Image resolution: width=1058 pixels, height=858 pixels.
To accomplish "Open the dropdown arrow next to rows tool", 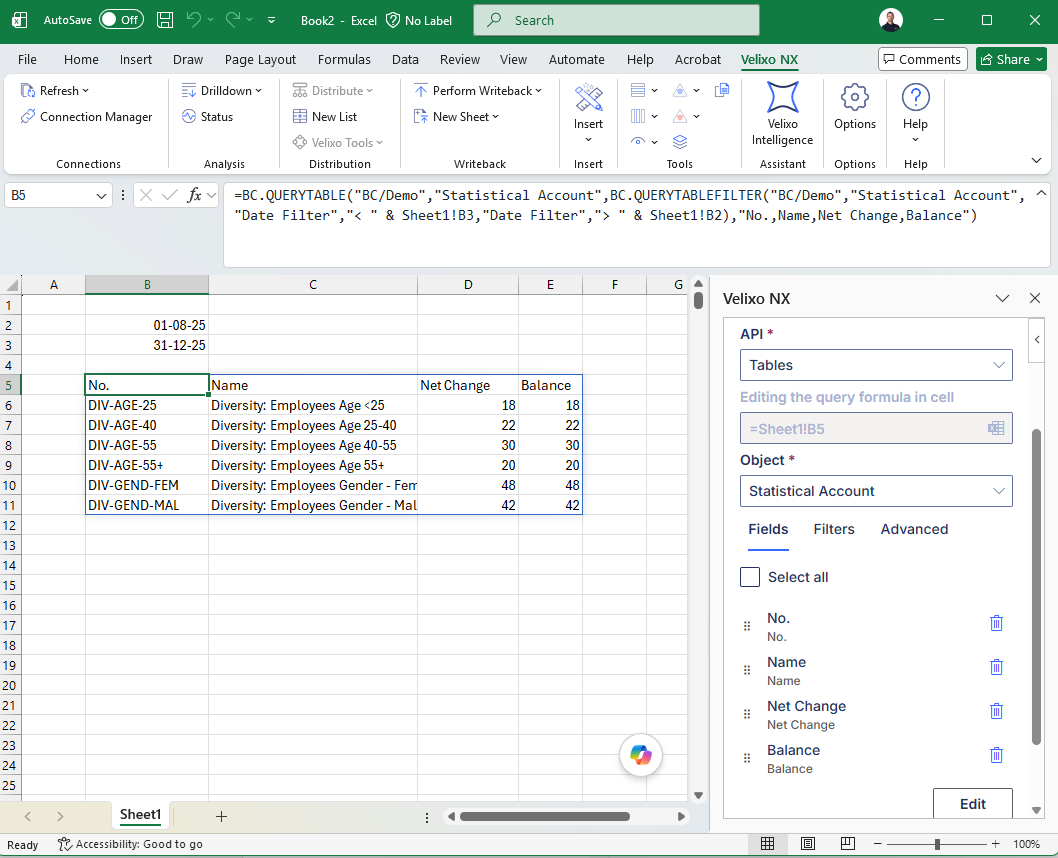I will (655, 90).
